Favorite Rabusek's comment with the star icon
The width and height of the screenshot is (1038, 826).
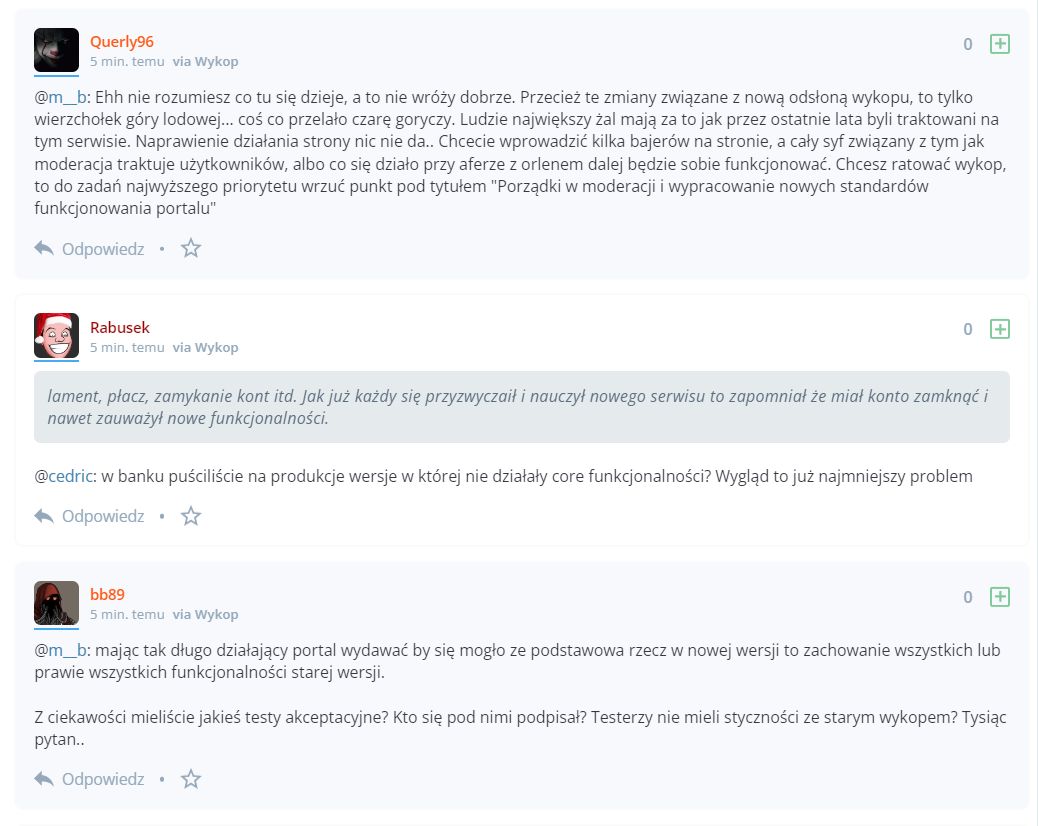pyautogui.click(x=191, y=516)
